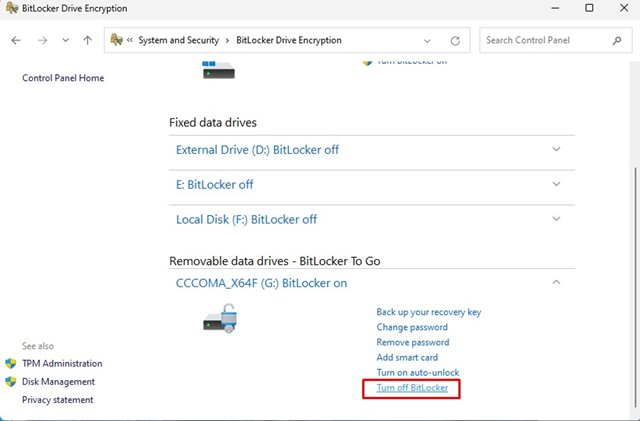Click the Back navigation arrow
The image size is (640, 421).
click(x=16, y=41)
